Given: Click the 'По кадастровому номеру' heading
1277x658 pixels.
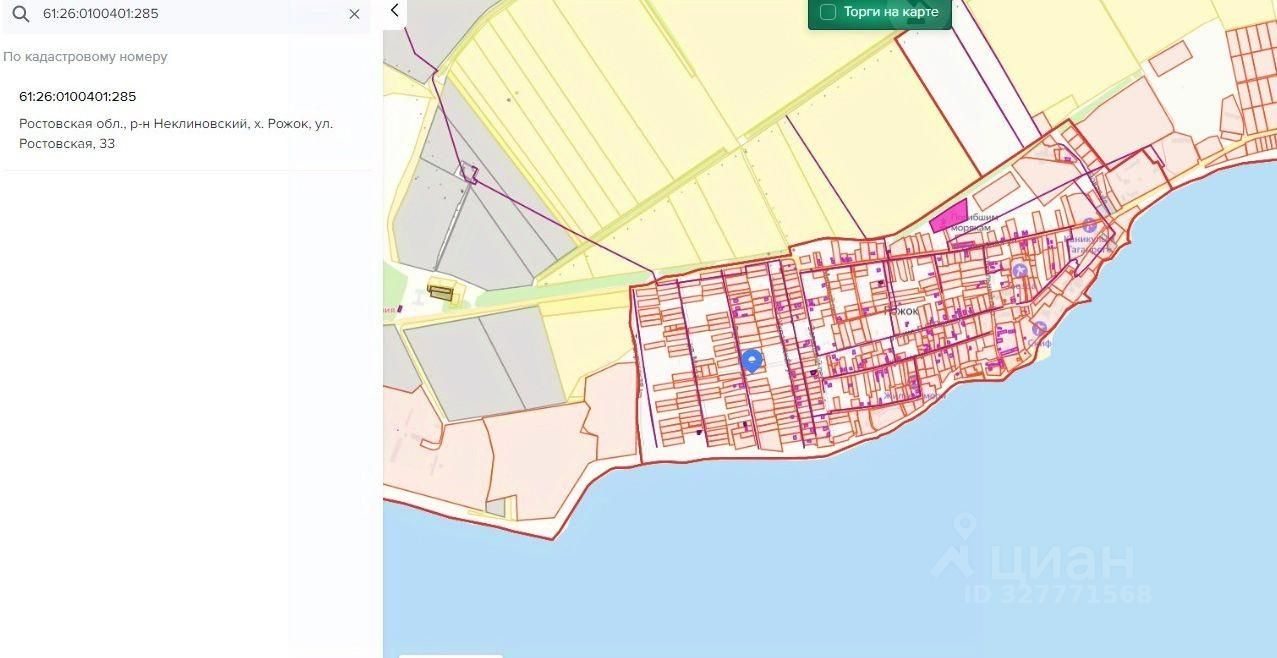Looking at the screenshot, I should 85,57.
